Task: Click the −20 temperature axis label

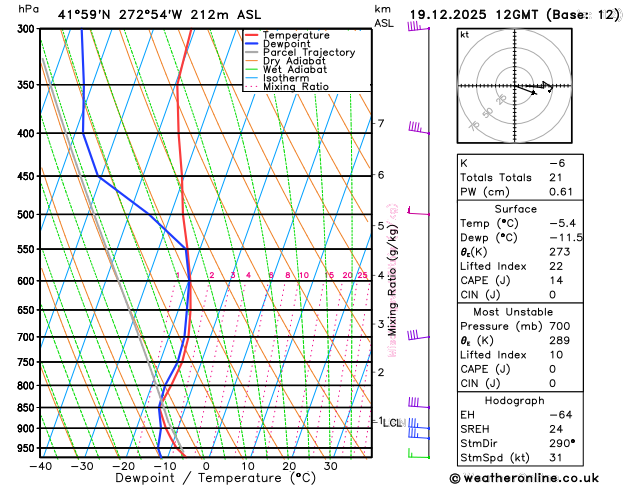Action: pyautogui.click(x=123, y=466)
